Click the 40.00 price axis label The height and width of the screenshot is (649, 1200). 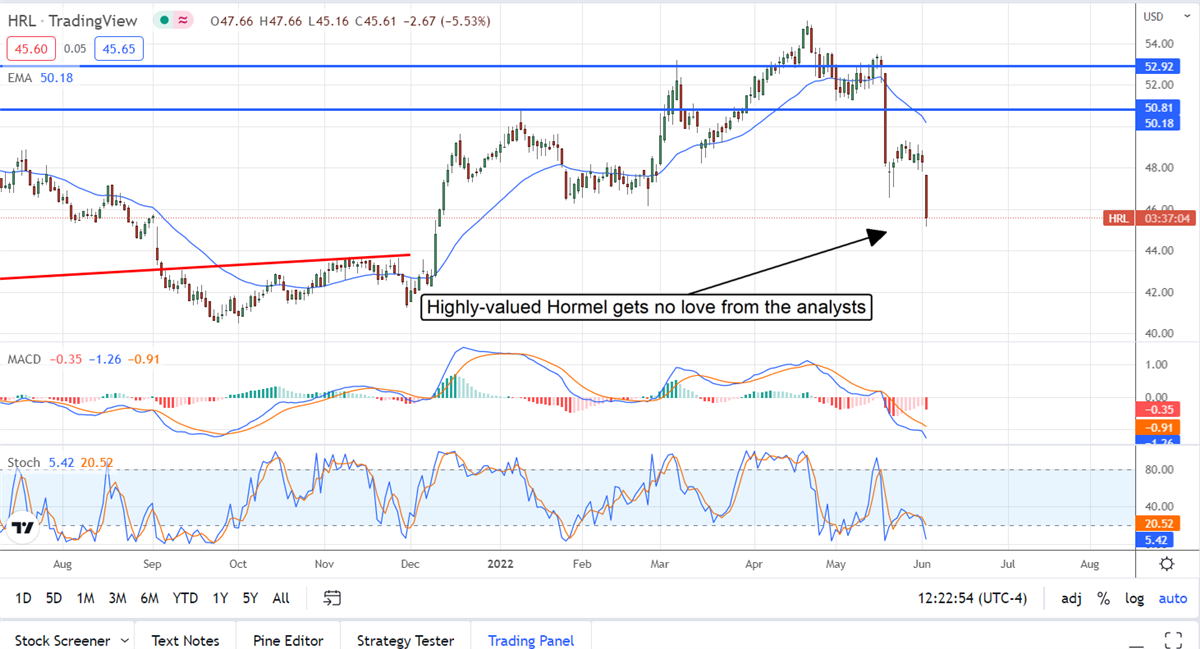coord(1159,334)
